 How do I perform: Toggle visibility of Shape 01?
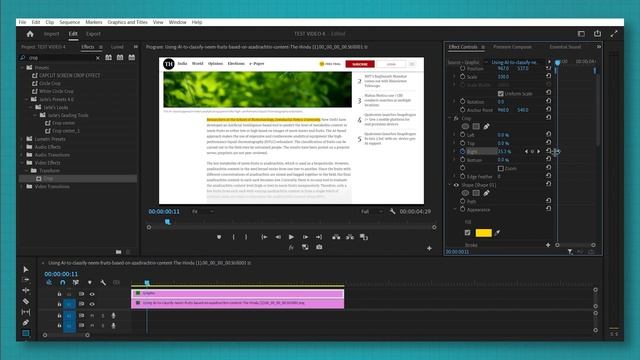click(x=456, y=185)
